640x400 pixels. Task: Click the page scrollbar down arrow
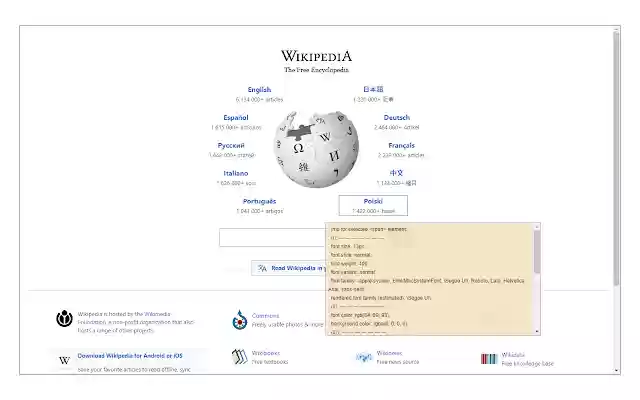[616, 370]
